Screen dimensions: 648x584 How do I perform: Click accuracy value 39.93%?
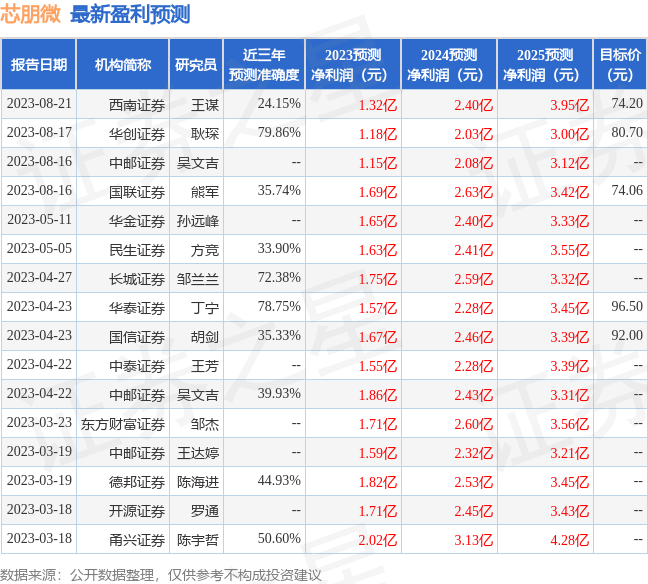pos(279,393)
